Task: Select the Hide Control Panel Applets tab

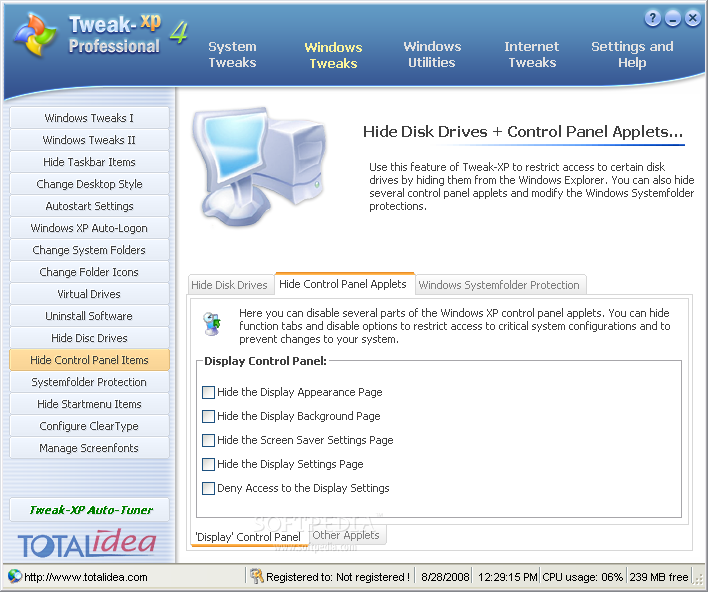Action: click(x=343, y=284)
